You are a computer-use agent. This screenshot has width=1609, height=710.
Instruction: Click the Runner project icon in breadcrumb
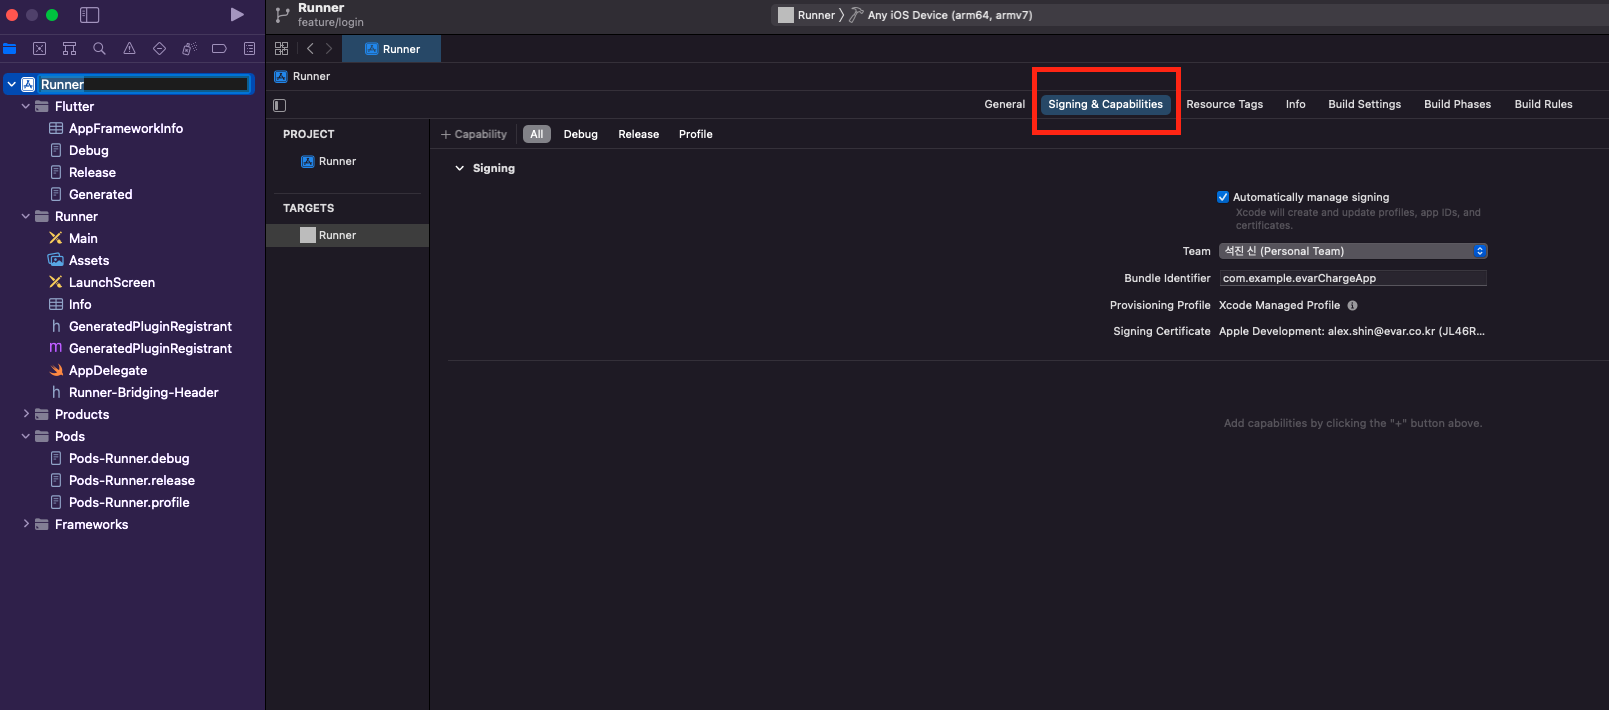click(281, 76)
